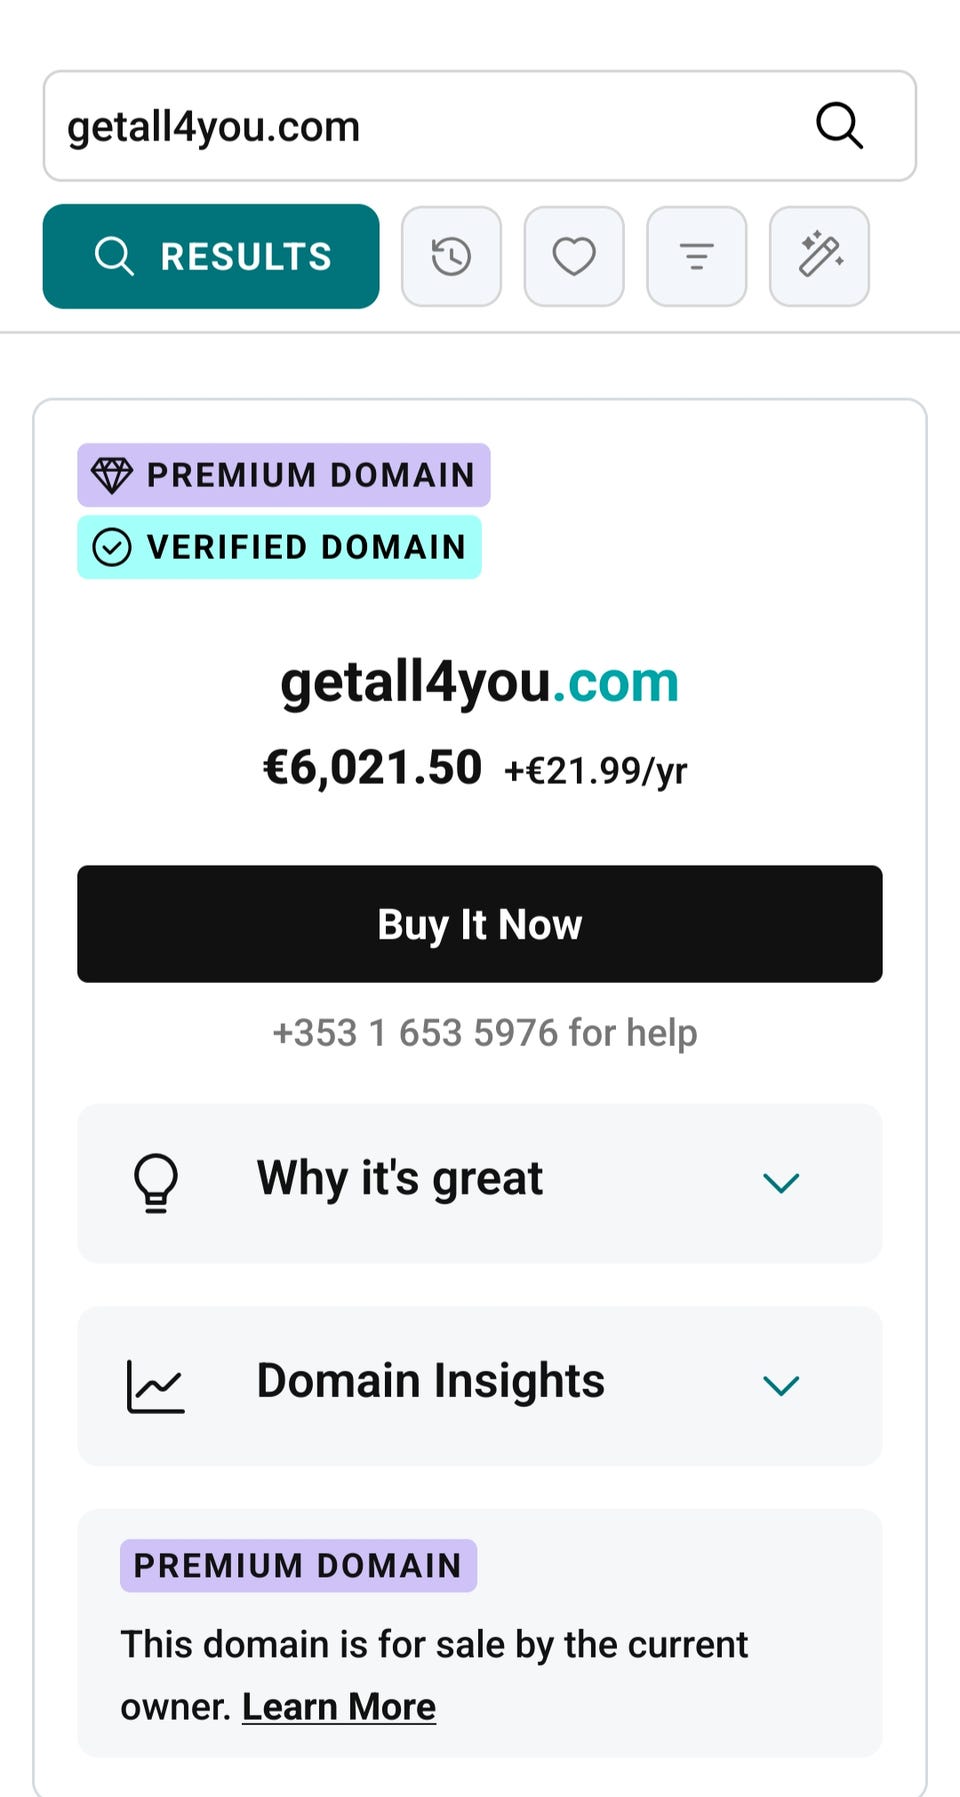The height and width of the screenshot is (1797, 960).
Task: Click the purple PREMIUM DOMAIN label near bottom
Action: pyautogui.click(x=298, y=1565)
